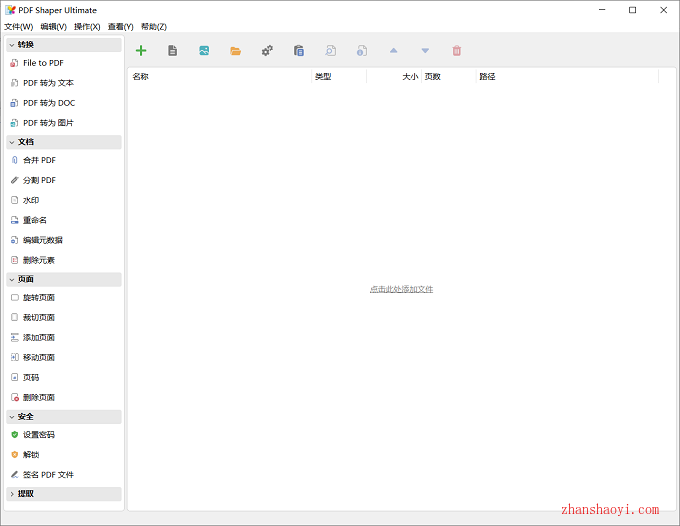Open the 操作(X) menu

click(x=87, y=26)
